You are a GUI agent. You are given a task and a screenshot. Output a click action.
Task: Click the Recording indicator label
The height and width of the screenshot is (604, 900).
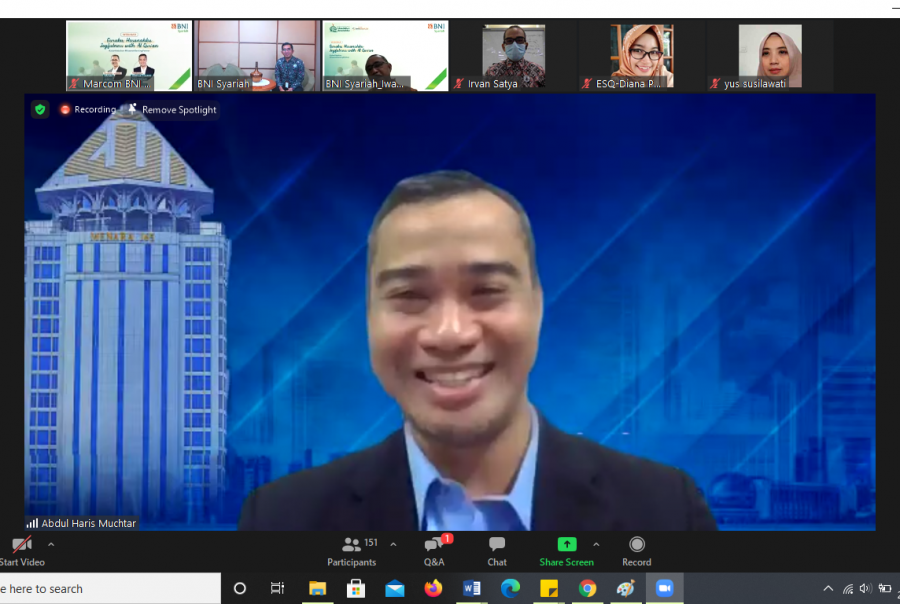coord(88,110)
